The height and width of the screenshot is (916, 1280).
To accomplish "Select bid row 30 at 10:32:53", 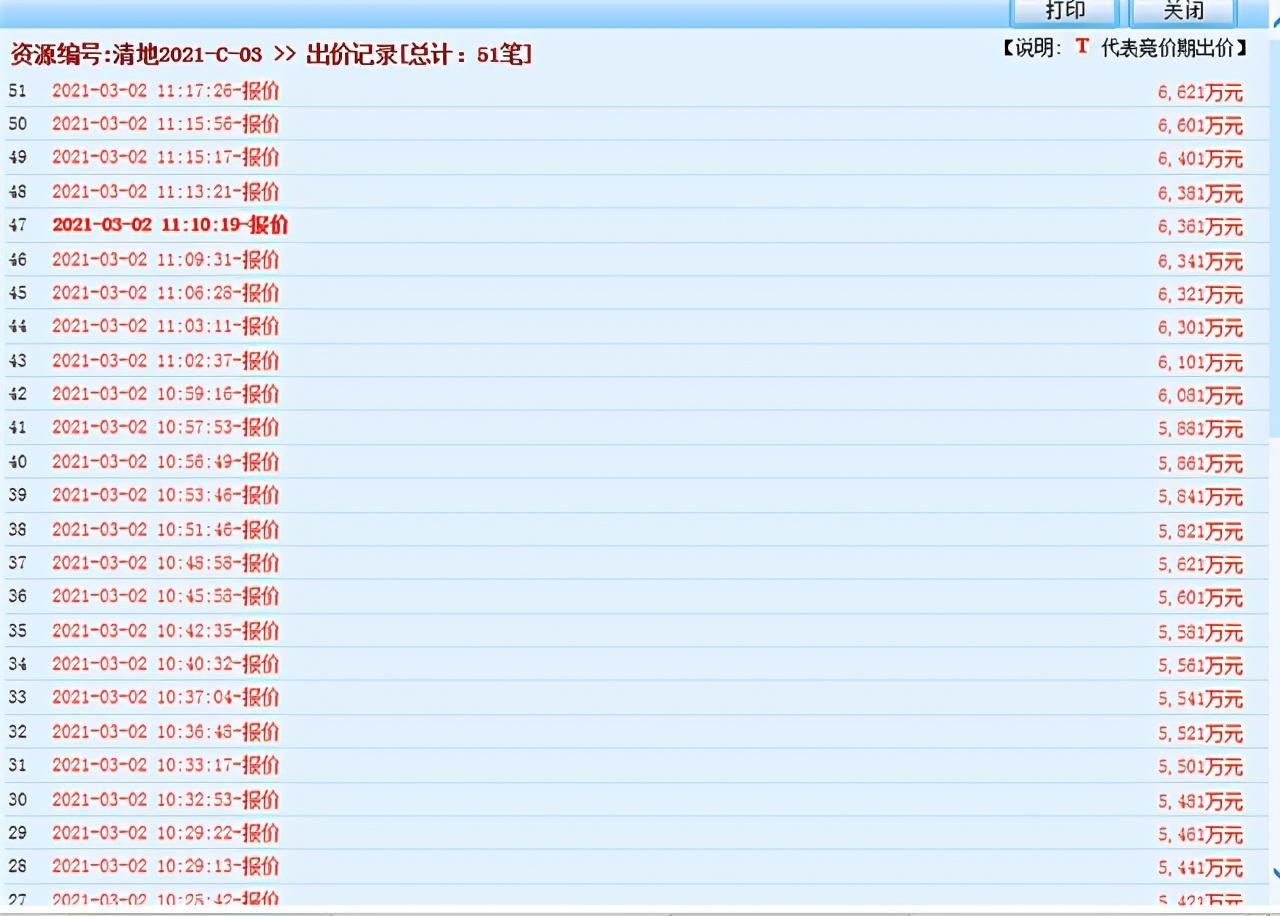I will coord(637,800).
